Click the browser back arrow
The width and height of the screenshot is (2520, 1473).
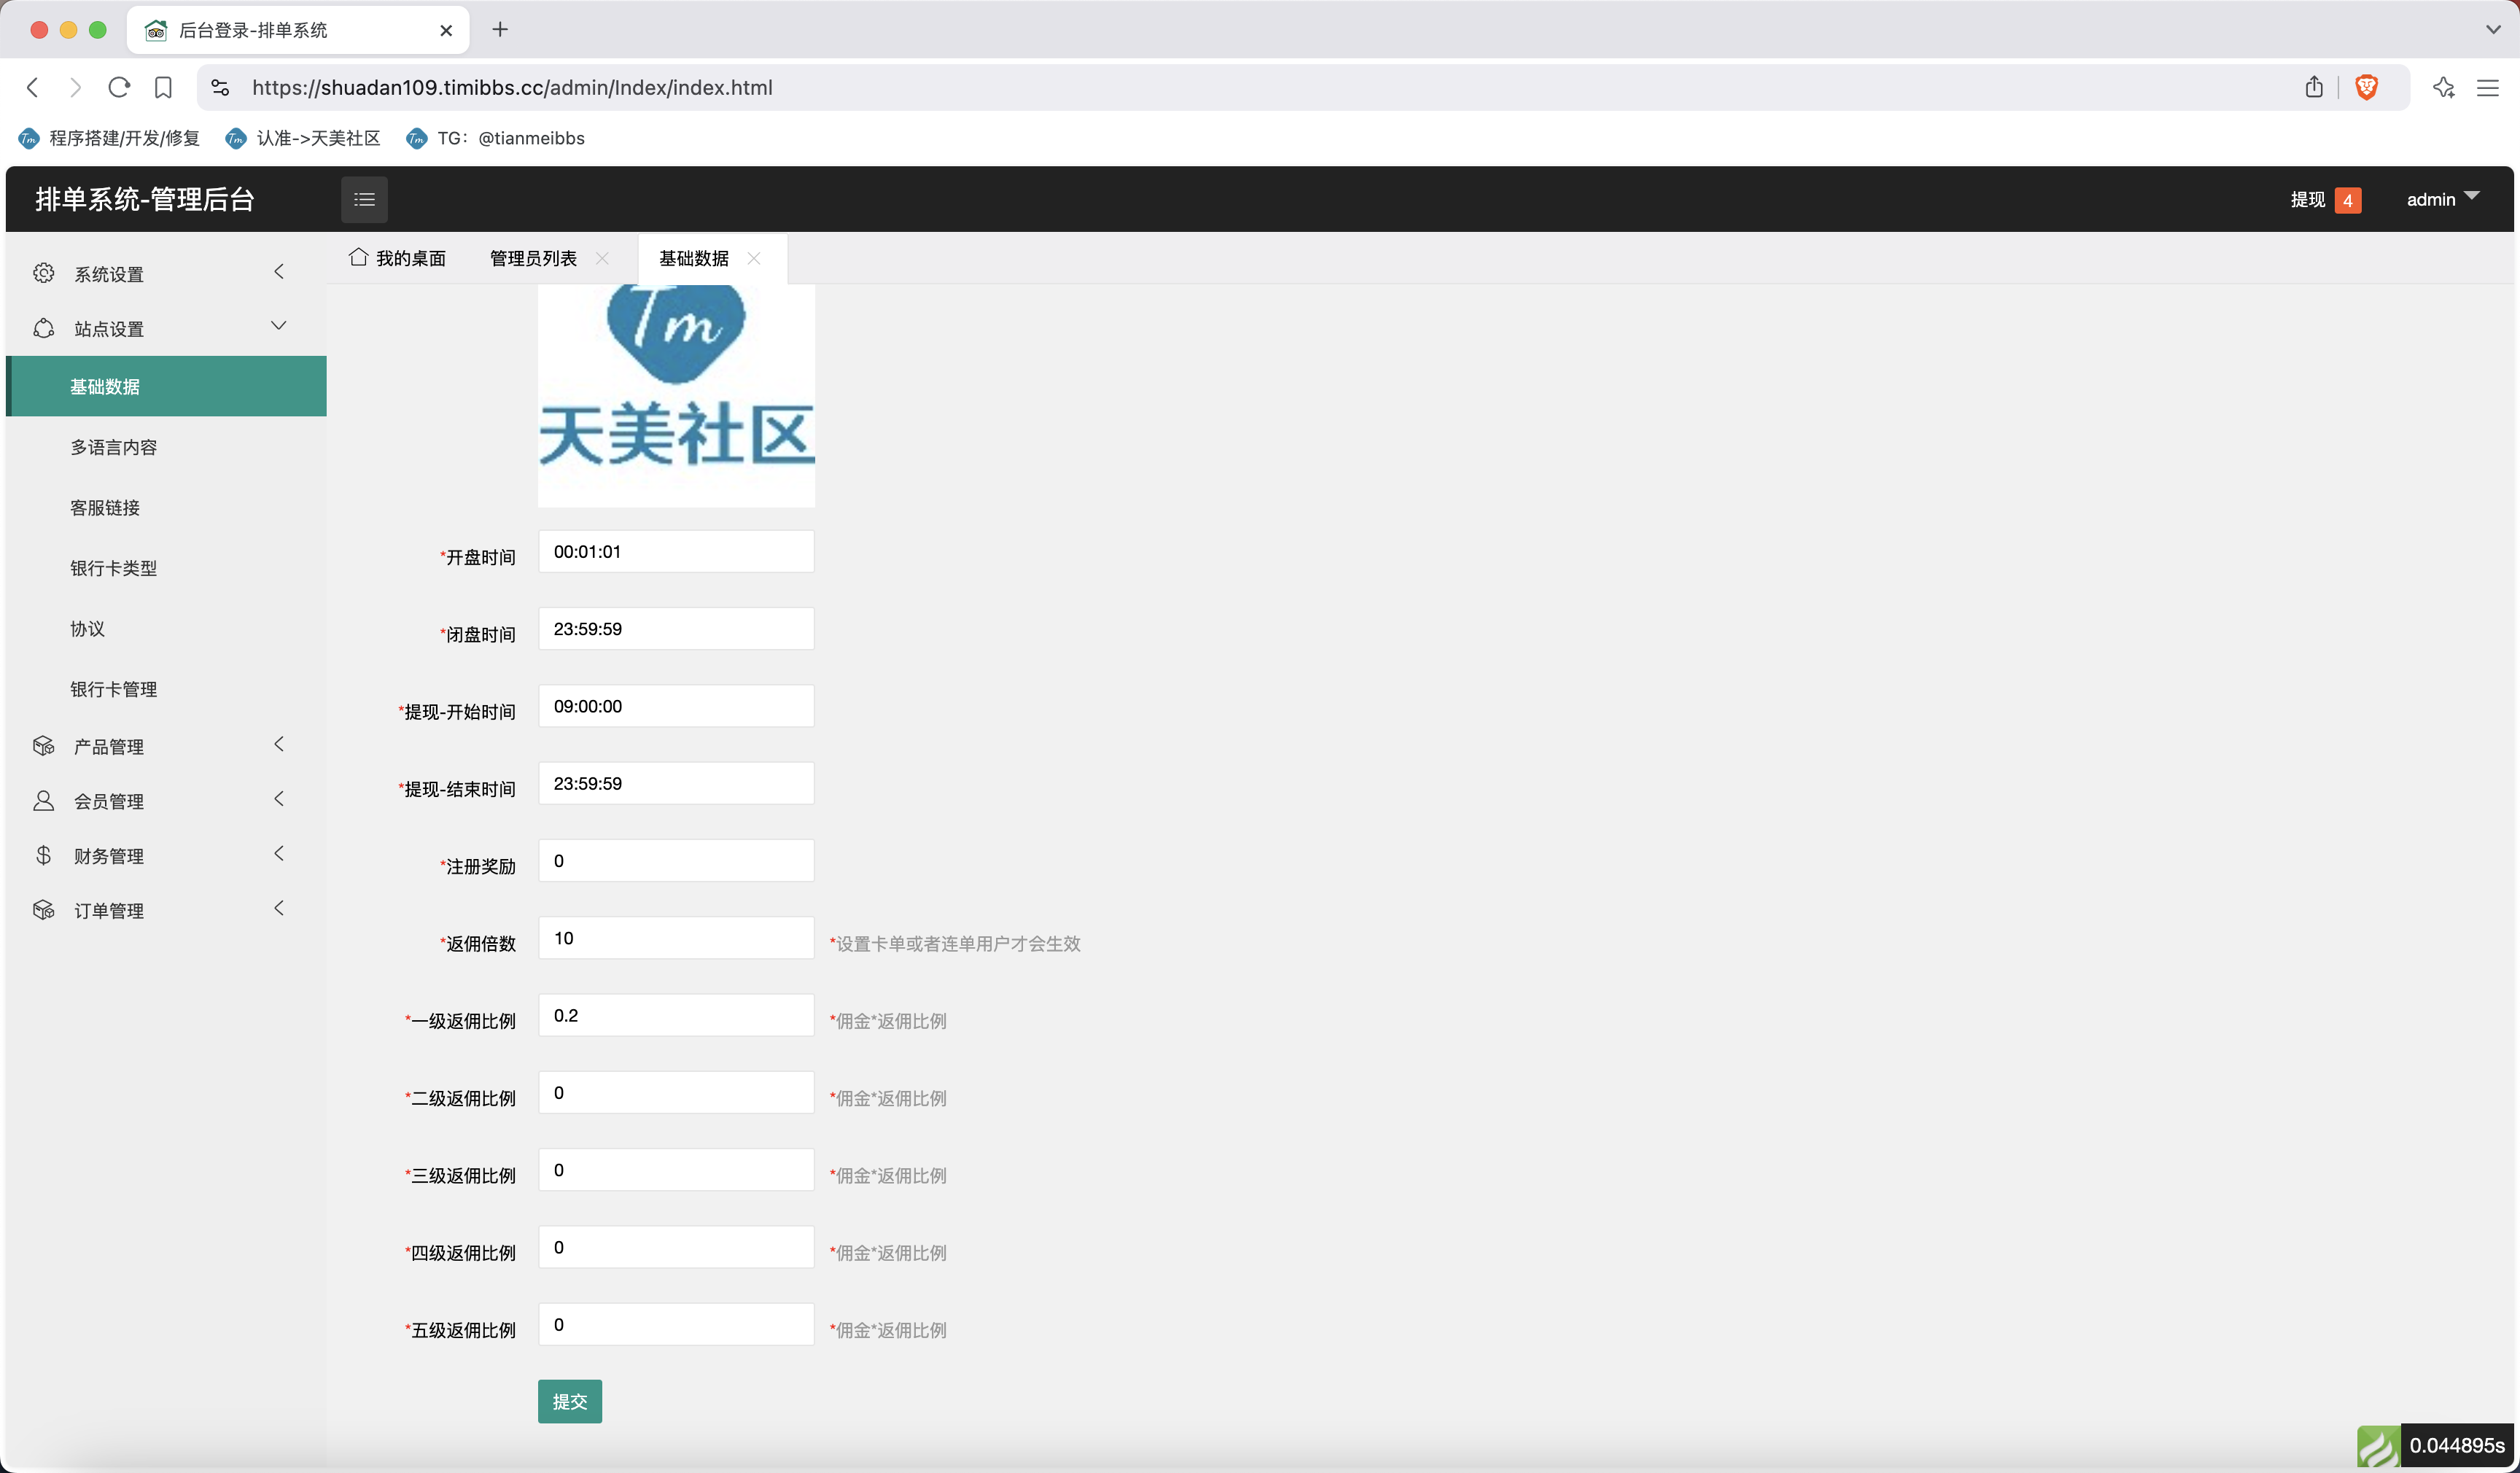click(x=33, y=88)
